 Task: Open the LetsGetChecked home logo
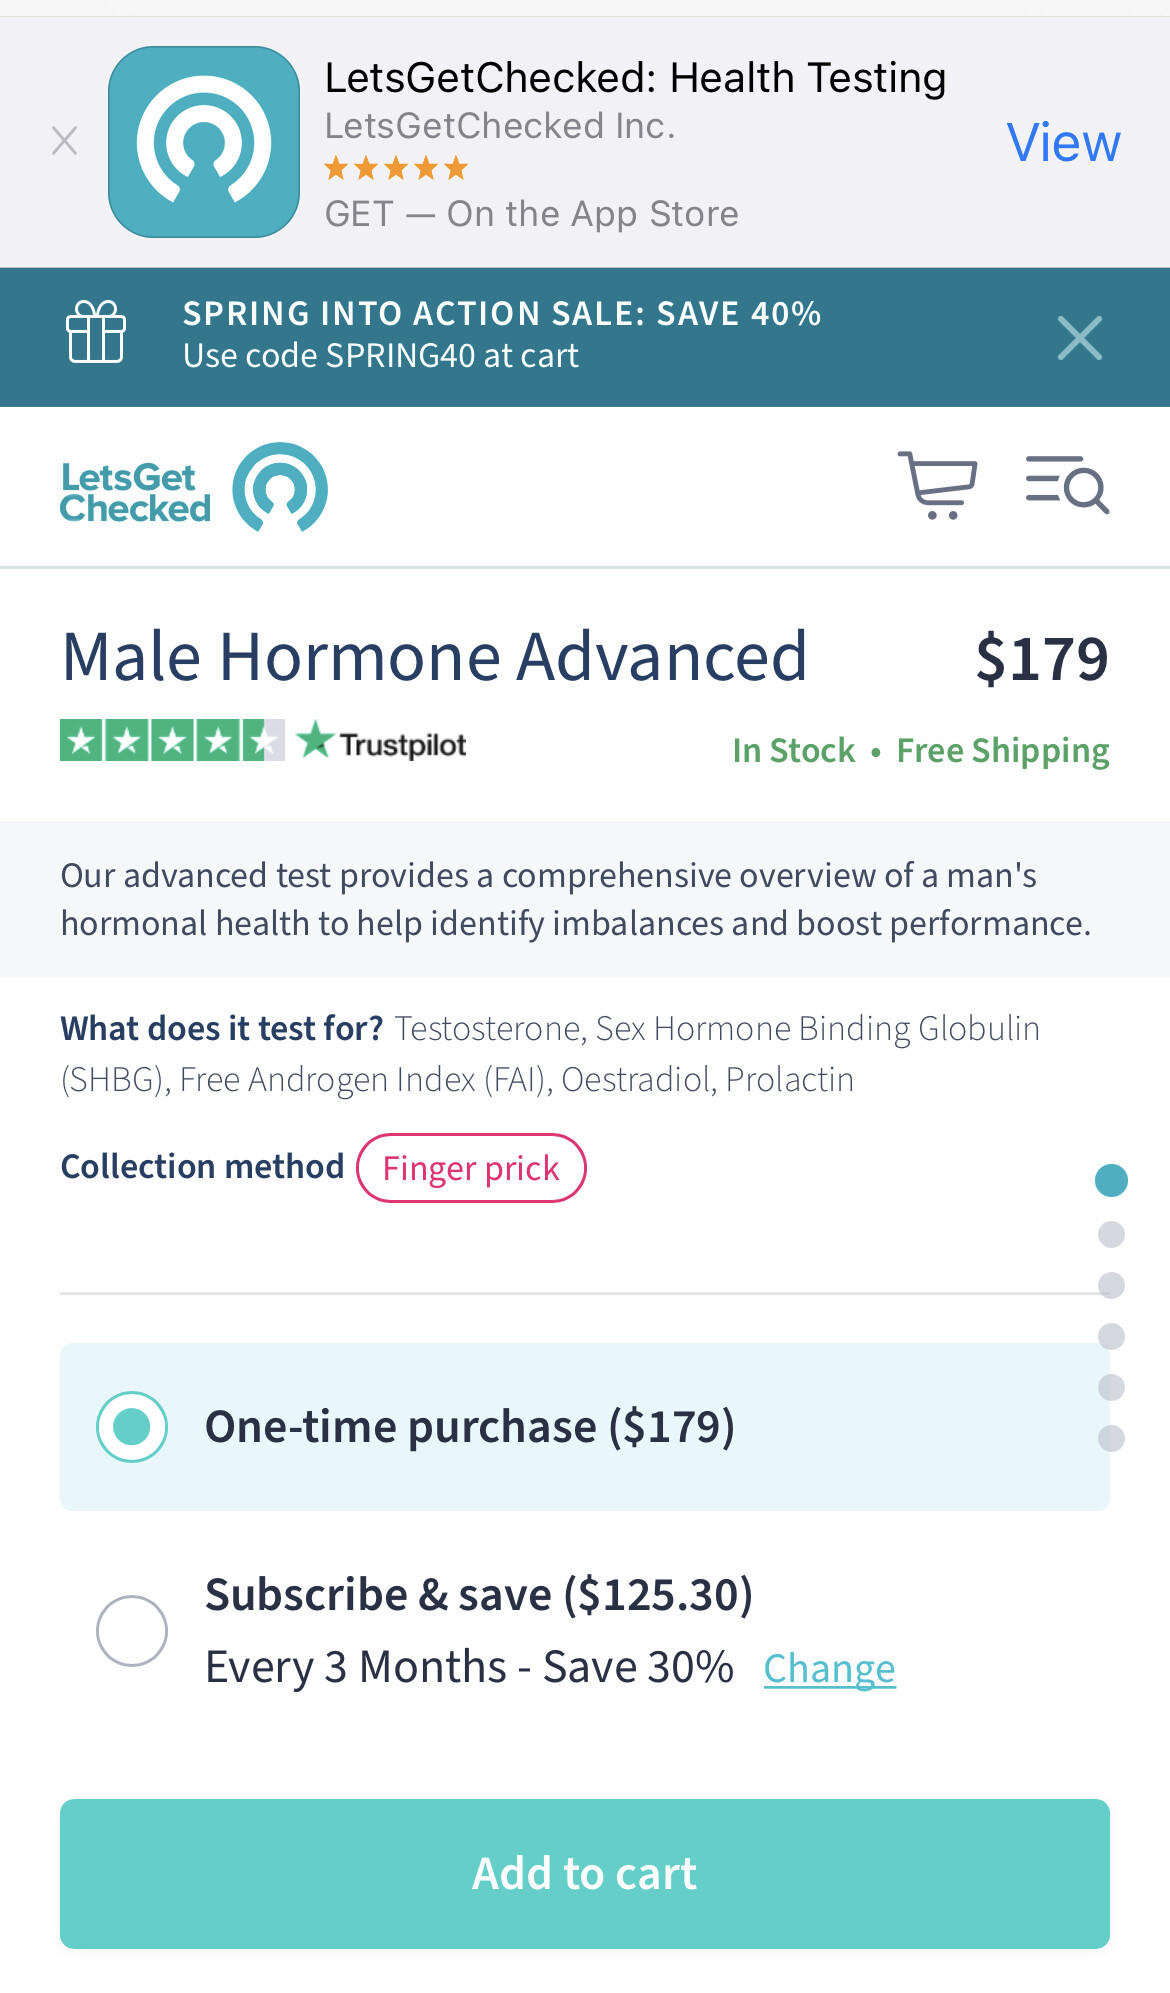194,489
